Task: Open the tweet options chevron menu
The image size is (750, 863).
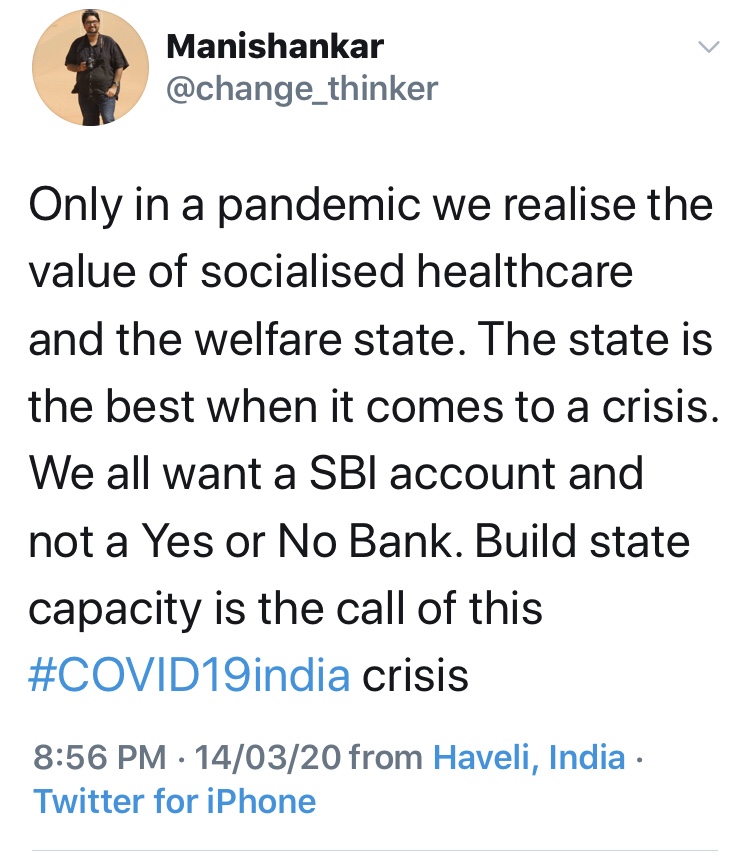Action: (x=708, y=47)
